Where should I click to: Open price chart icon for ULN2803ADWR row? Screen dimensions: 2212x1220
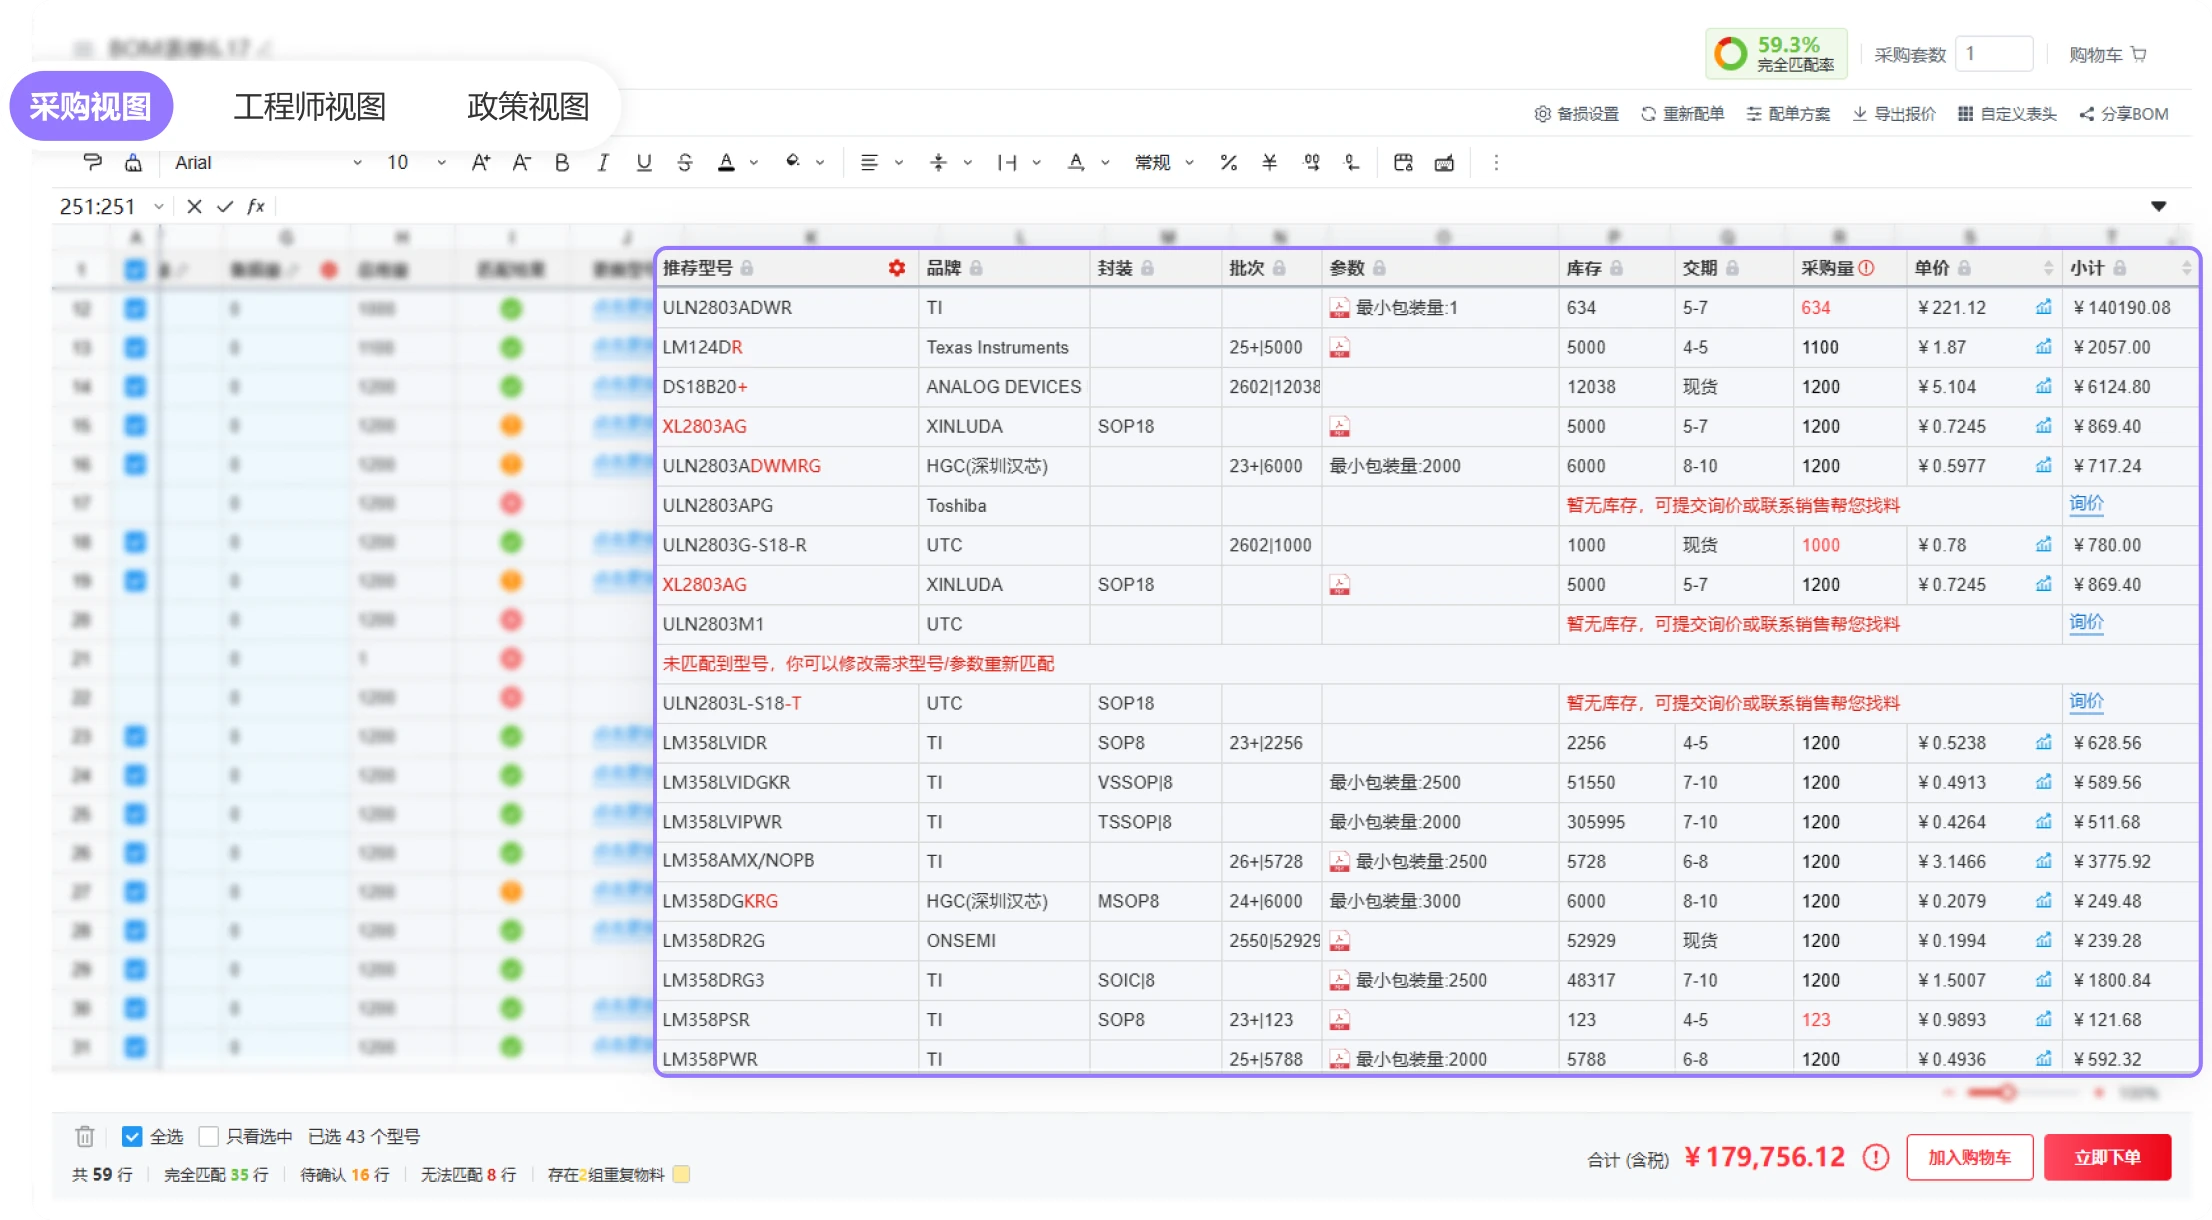[x=2043, y=307]
